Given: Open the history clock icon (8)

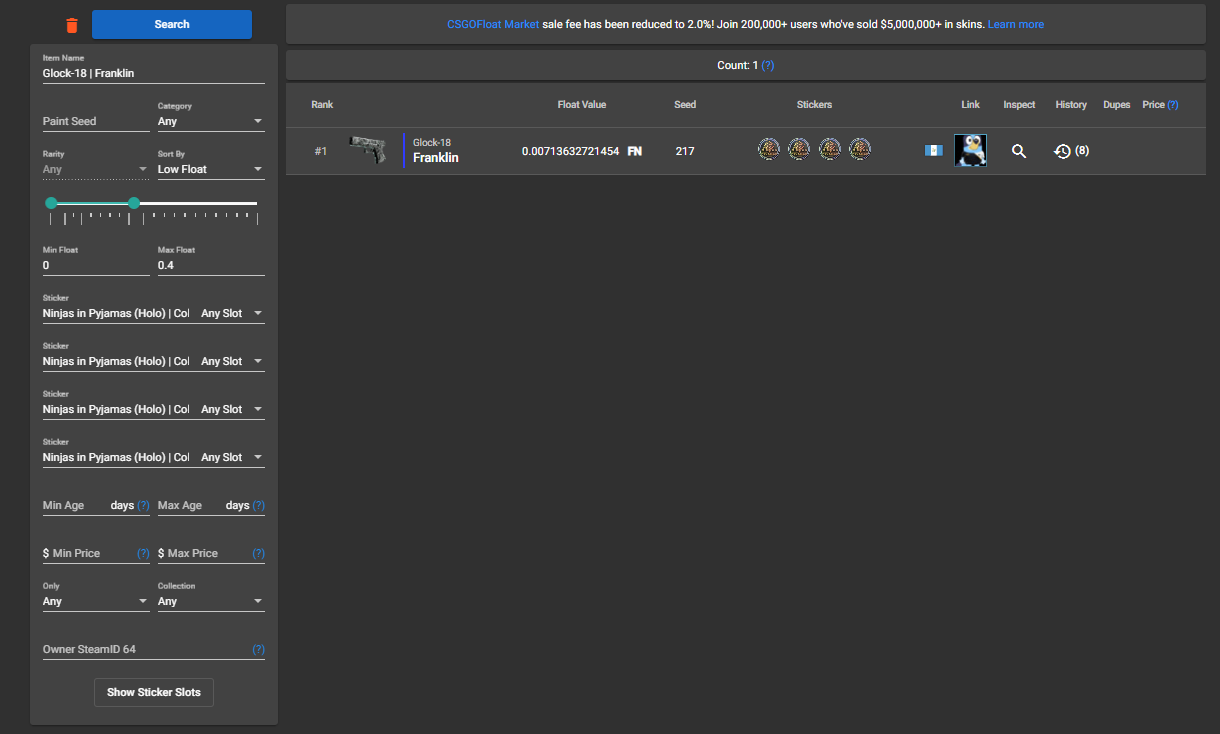Looking at the screenshot, I should click(1062, 151).
